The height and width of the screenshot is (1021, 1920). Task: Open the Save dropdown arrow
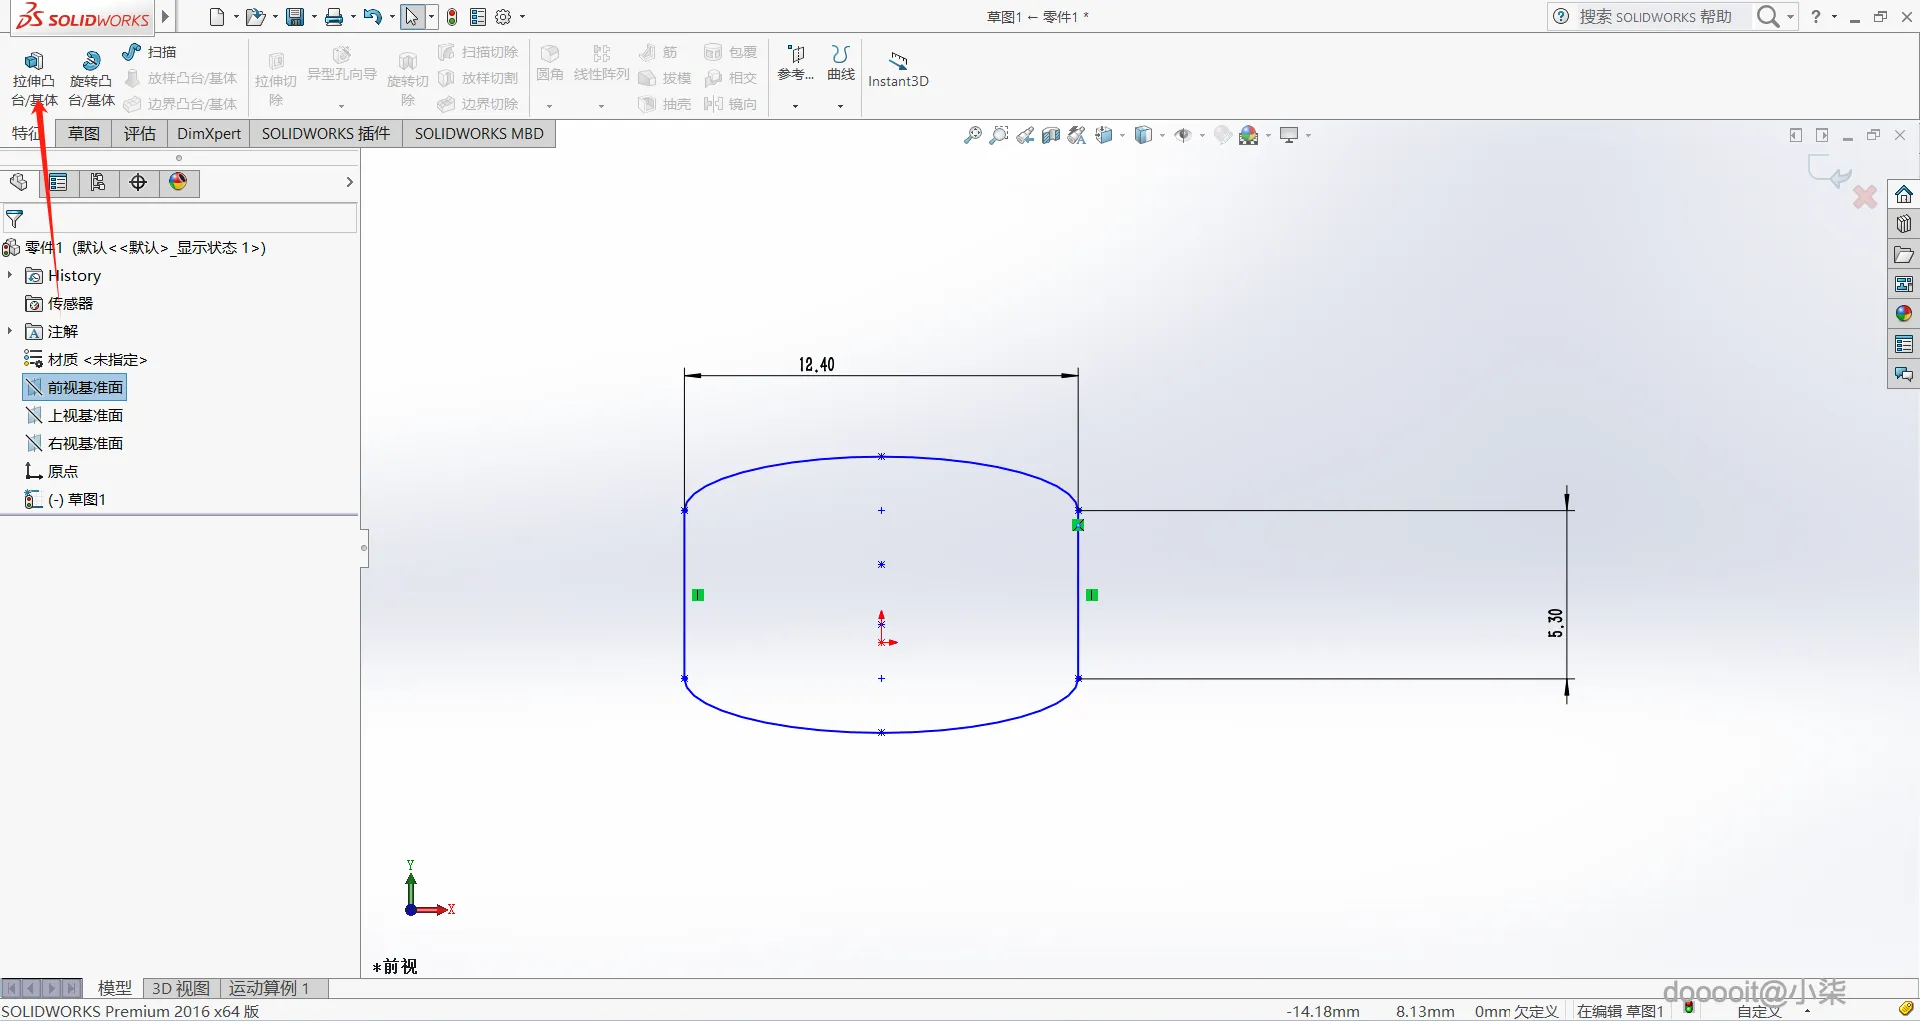314,17
